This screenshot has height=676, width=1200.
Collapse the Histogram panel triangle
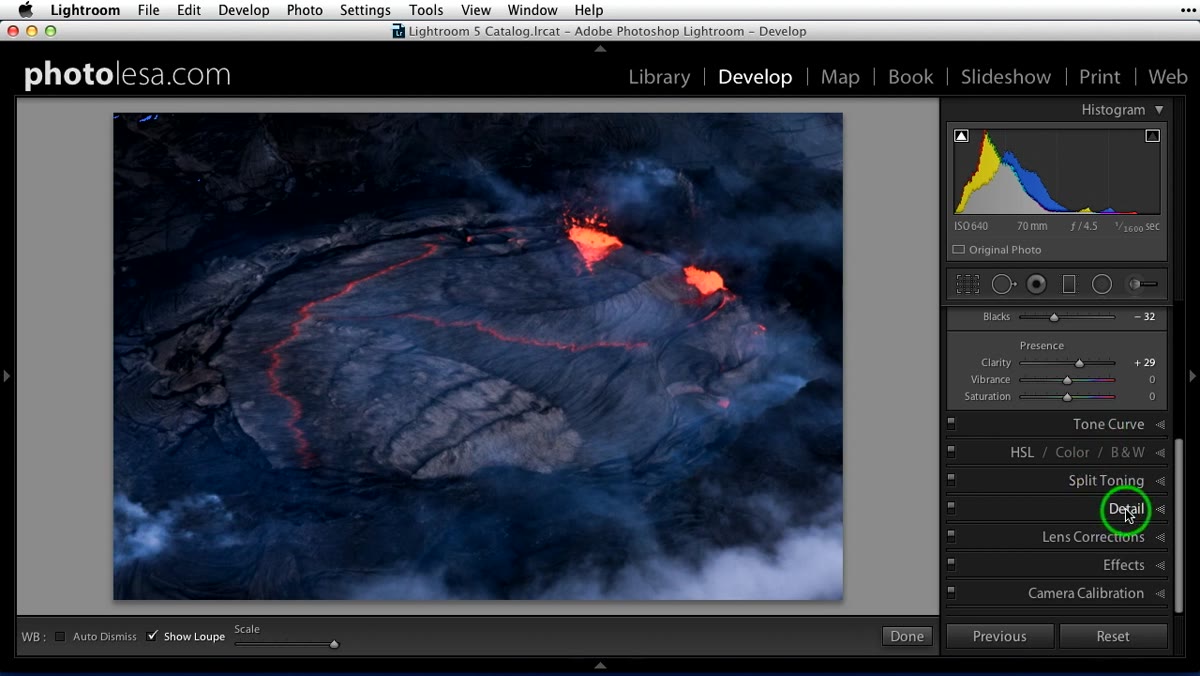(x=1159, y=110)
